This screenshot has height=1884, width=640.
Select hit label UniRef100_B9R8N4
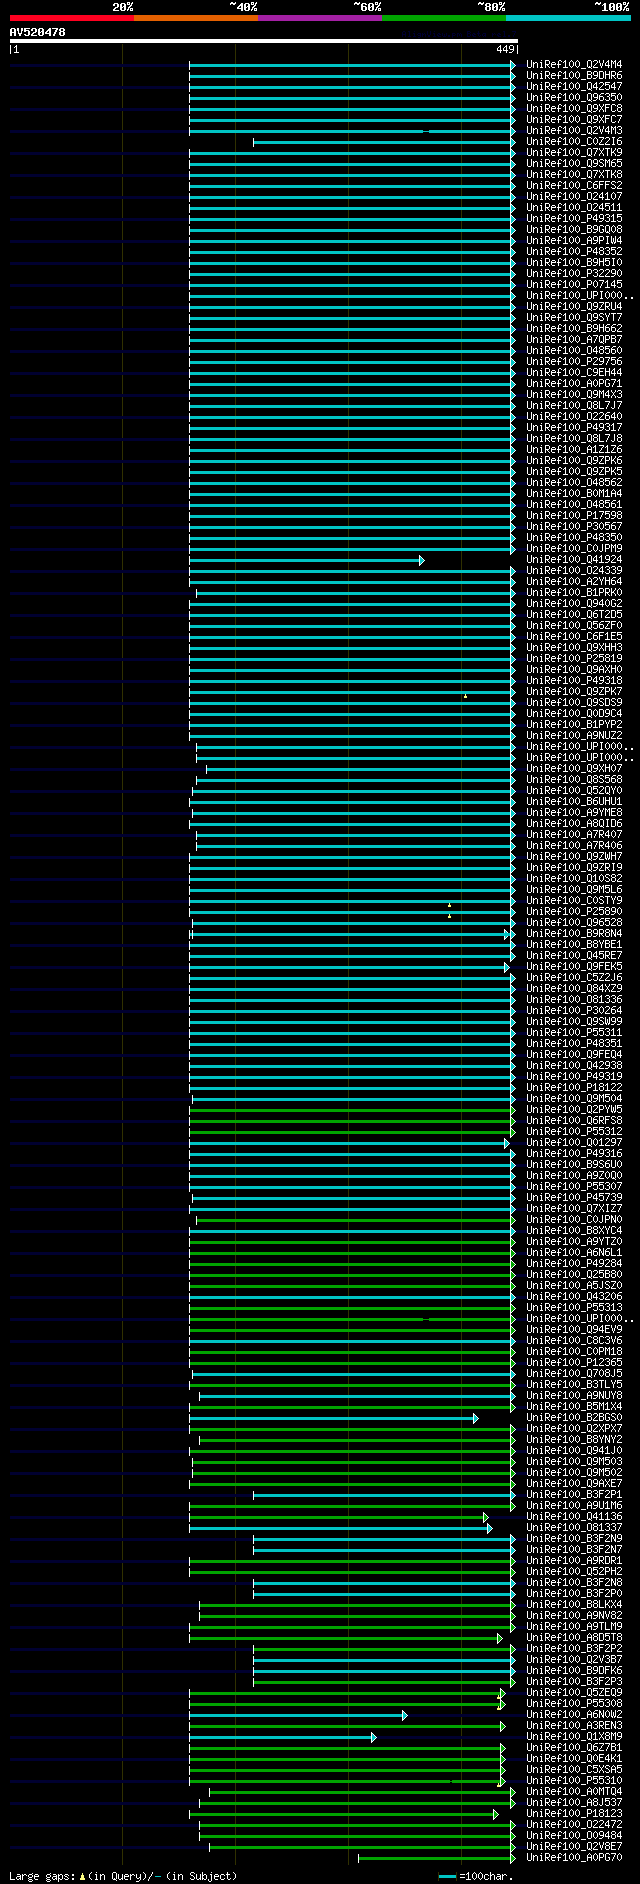pos(574,934)
